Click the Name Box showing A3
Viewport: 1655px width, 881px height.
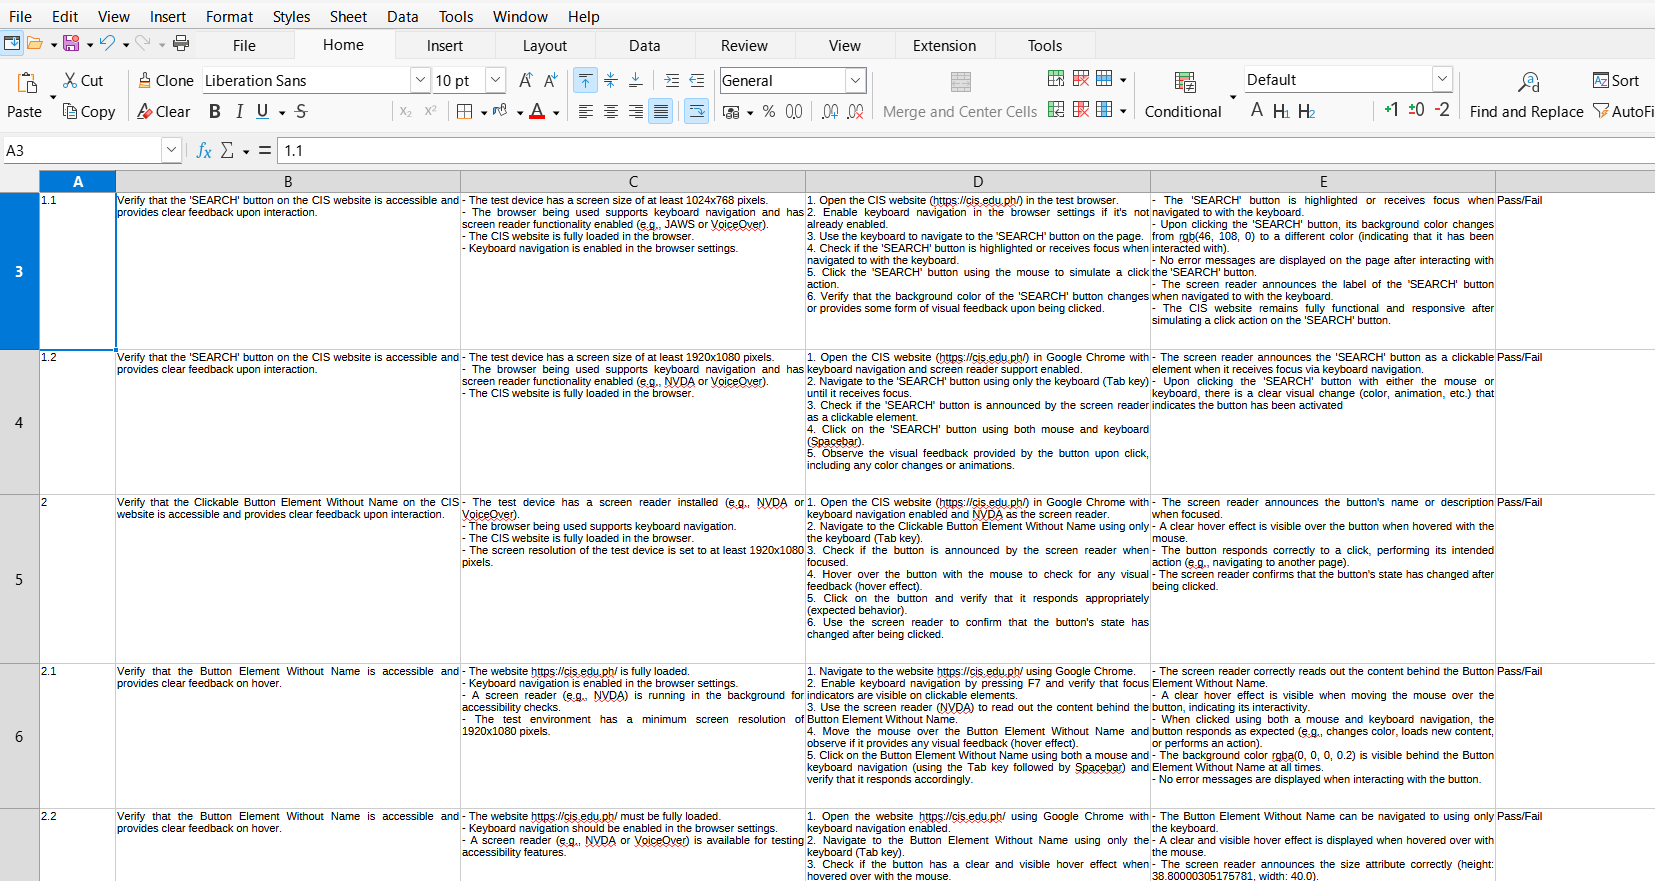coord(82,150)
